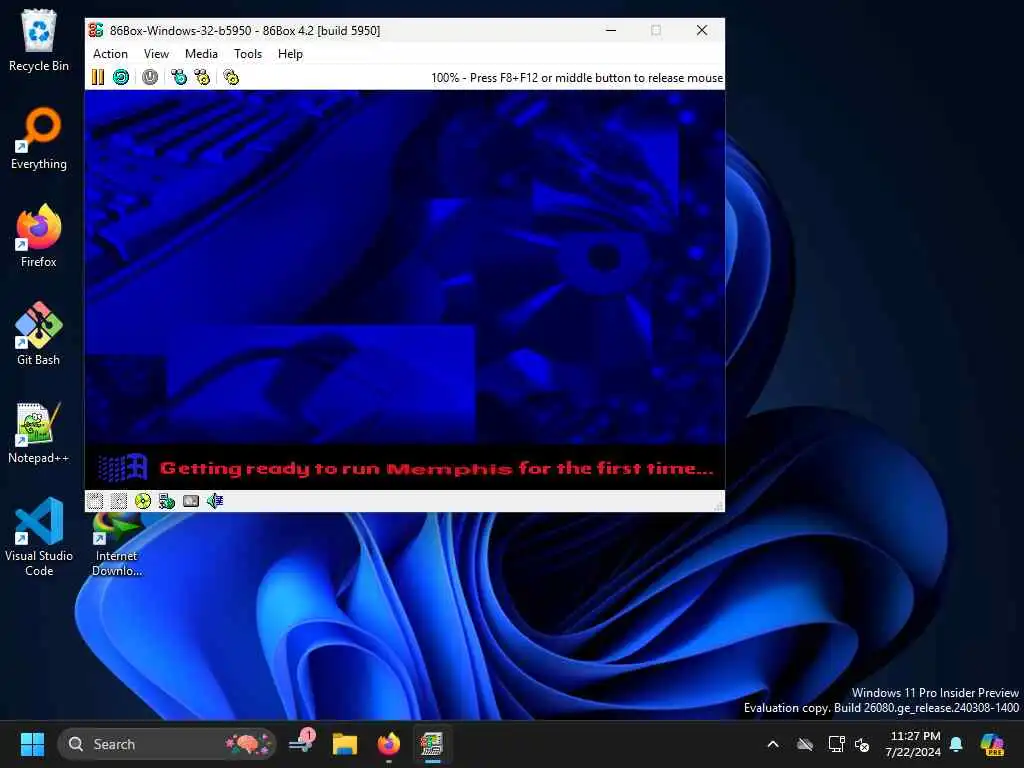Open Firefox from the taskbar
This screenshot has height=768, width=1024.
[x=389, y=744]
